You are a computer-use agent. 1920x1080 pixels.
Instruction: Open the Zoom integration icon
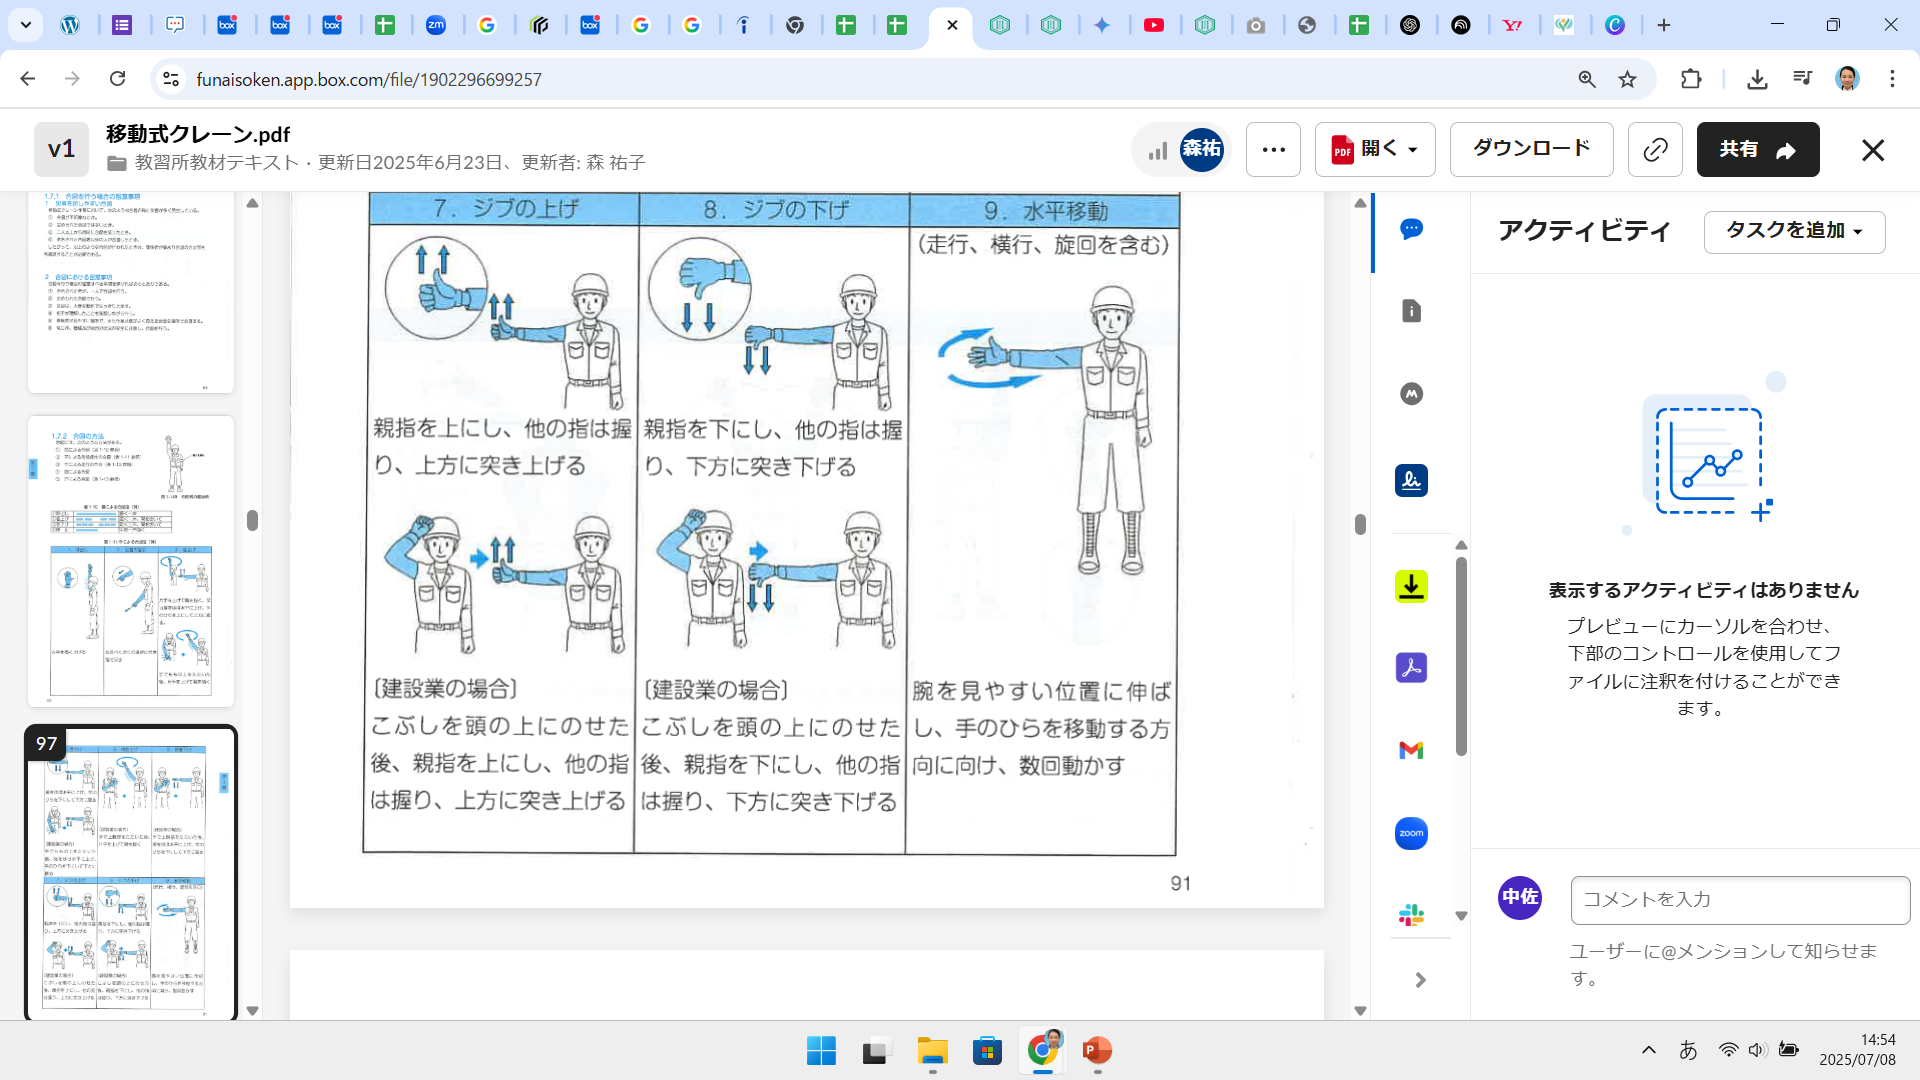tap(1411, 833)
